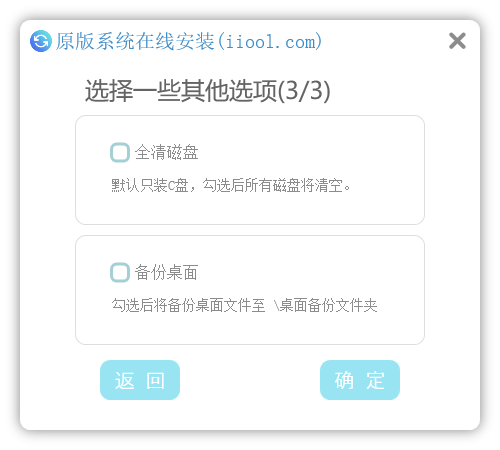This screenshot has height=450, width=500.
Task: Confirm the selected install options
Action: pos(360,380)
